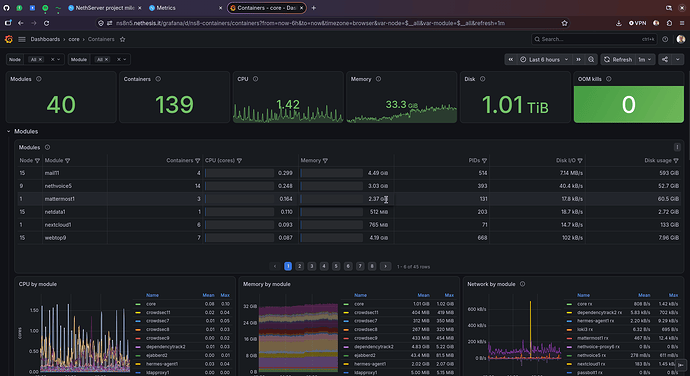Filter the Memory column
Screen dimensions: 690x376
pyautogui.click(x=325, y=161)
